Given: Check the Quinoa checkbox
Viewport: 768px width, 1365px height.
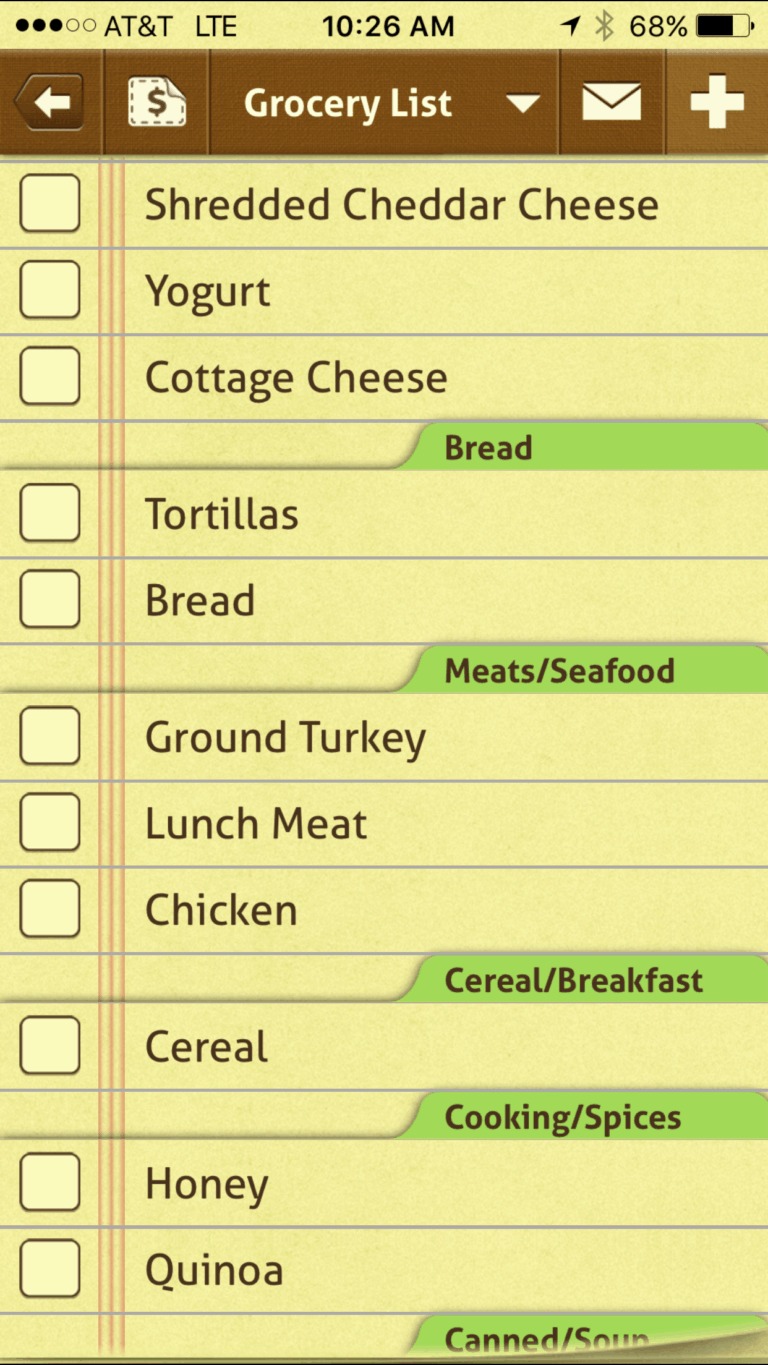Looking at the screenshot, I should point(50,1269).
